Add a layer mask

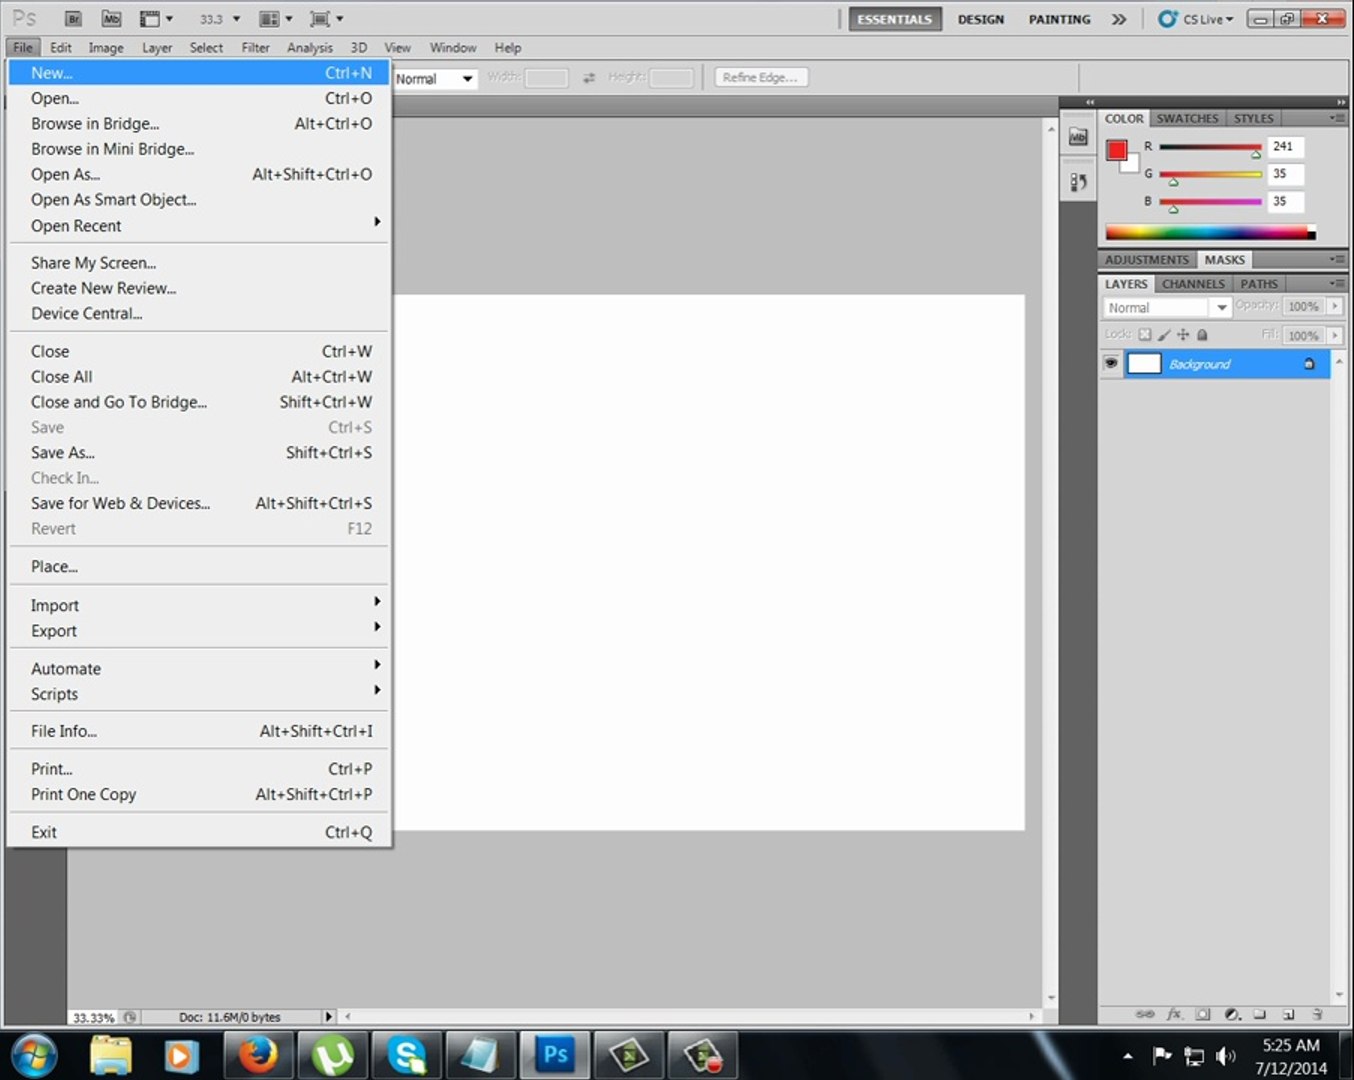point(1203,1014)
